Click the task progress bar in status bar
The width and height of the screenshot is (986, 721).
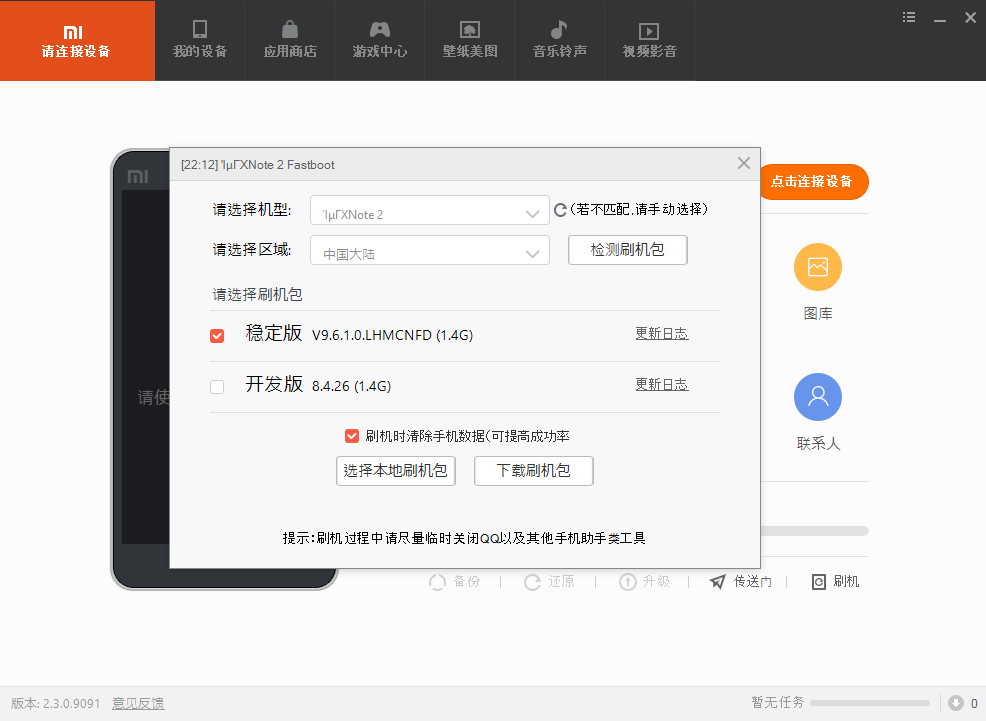click(x=869, y=704)
